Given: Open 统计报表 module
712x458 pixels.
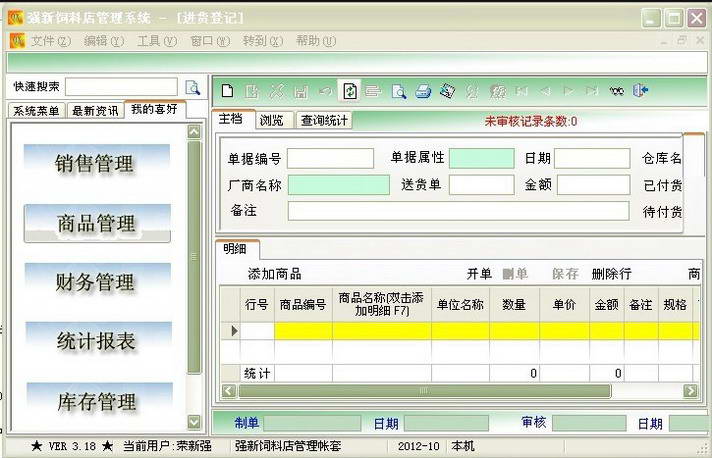Looking at the screenshot, I should click(98, 340).
